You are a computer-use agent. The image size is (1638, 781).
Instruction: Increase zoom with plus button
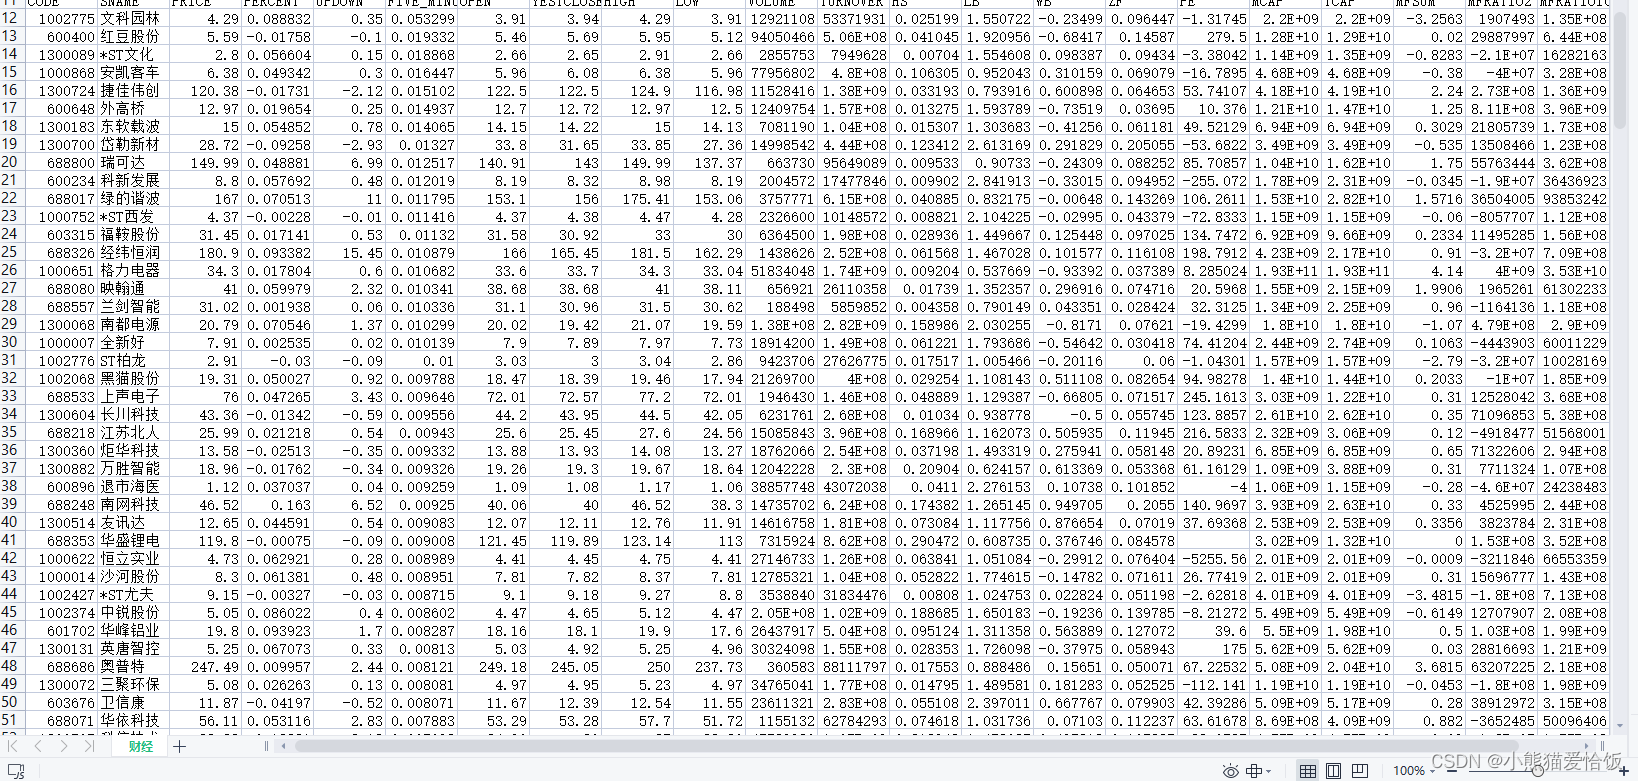[x=1624, y=771]
